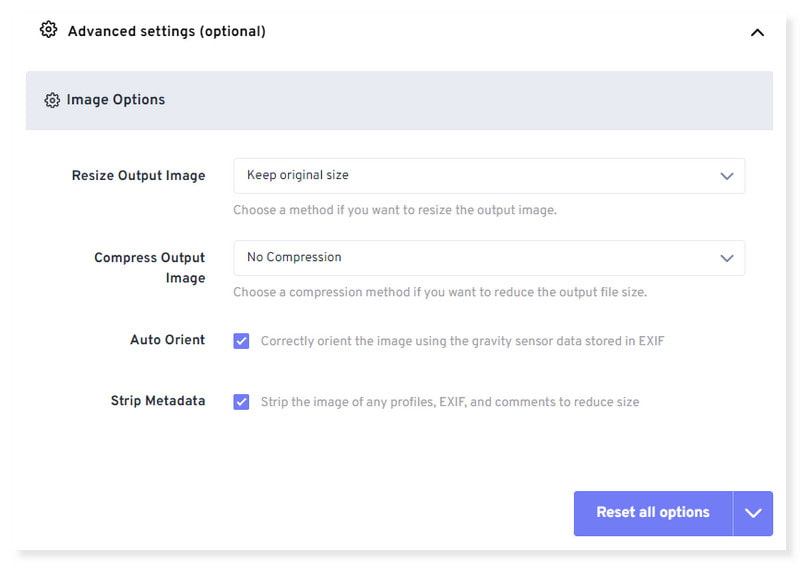
Task: Click the Strip Metadata label
Action: click(157, 401)
